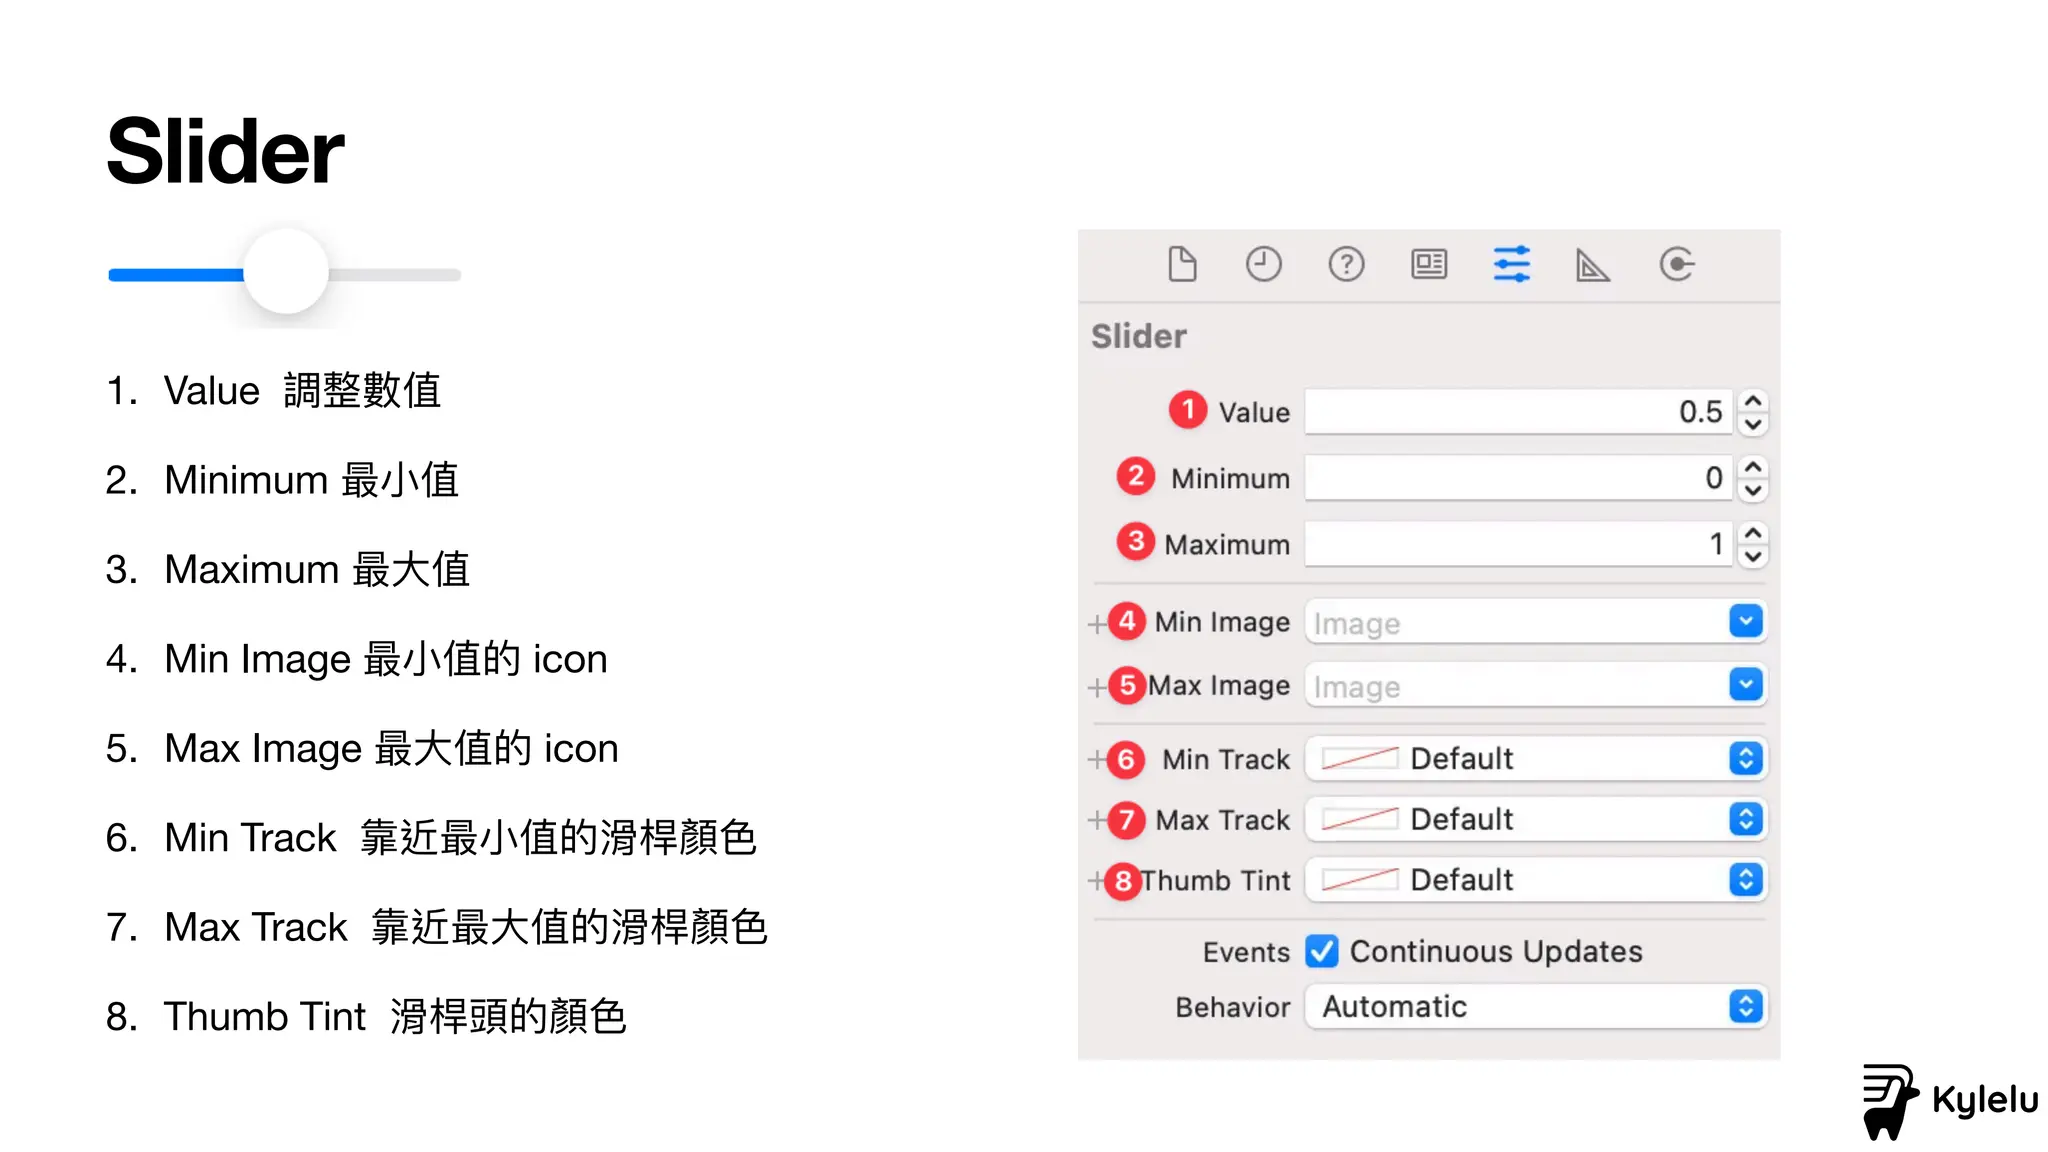Click the Behavior label
The height and width of the screenshot is (1152, 2048).
coord(1233,1007)
